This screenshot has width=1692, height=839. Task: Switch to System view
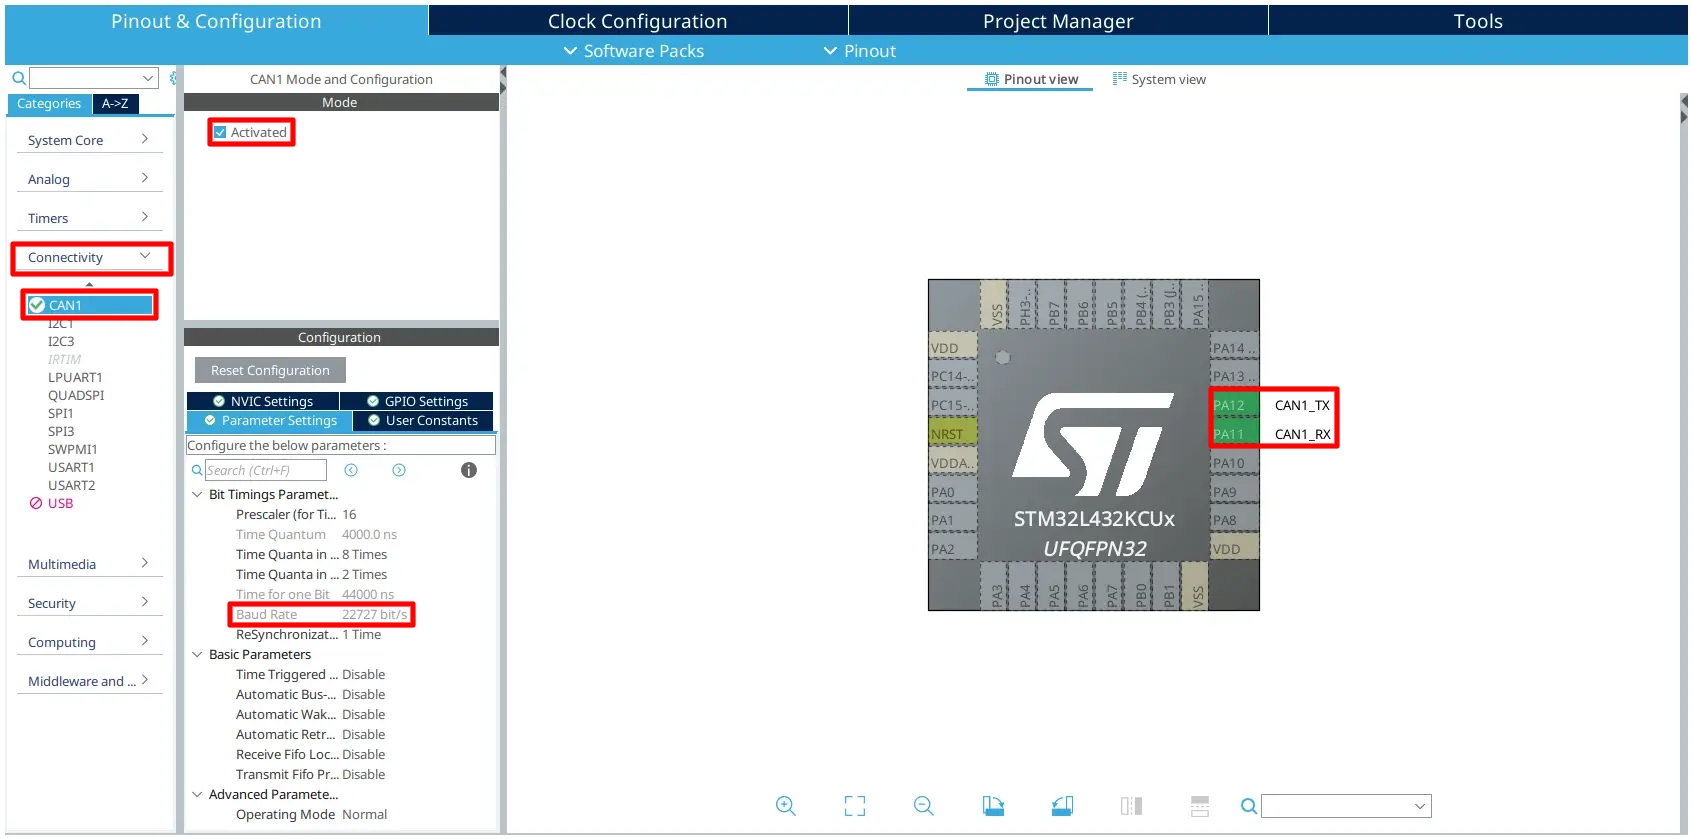1159,79
